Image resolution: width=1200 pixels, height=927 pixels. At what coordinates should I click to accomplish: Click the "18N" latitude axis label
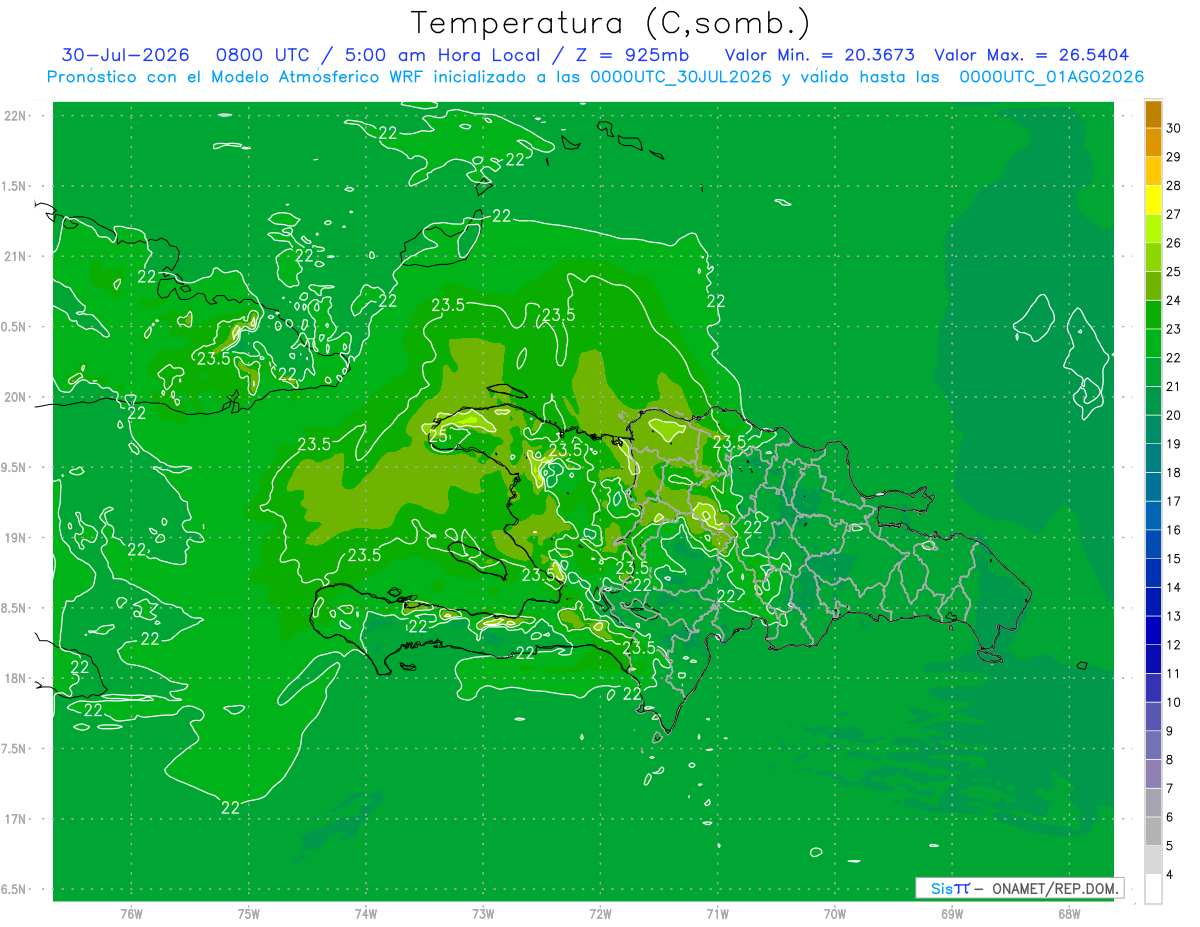tap(14, 678)
